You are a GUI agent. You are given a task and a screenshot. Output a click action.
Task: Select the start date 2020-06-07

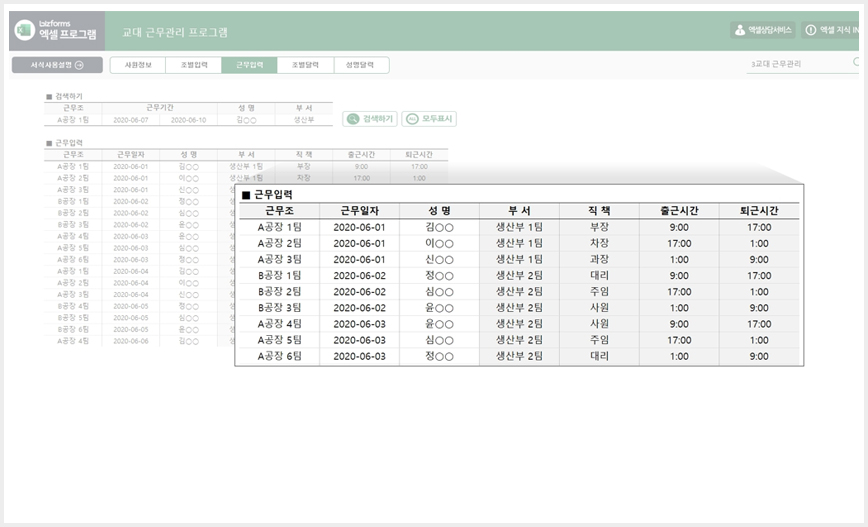tap(131, 120)
